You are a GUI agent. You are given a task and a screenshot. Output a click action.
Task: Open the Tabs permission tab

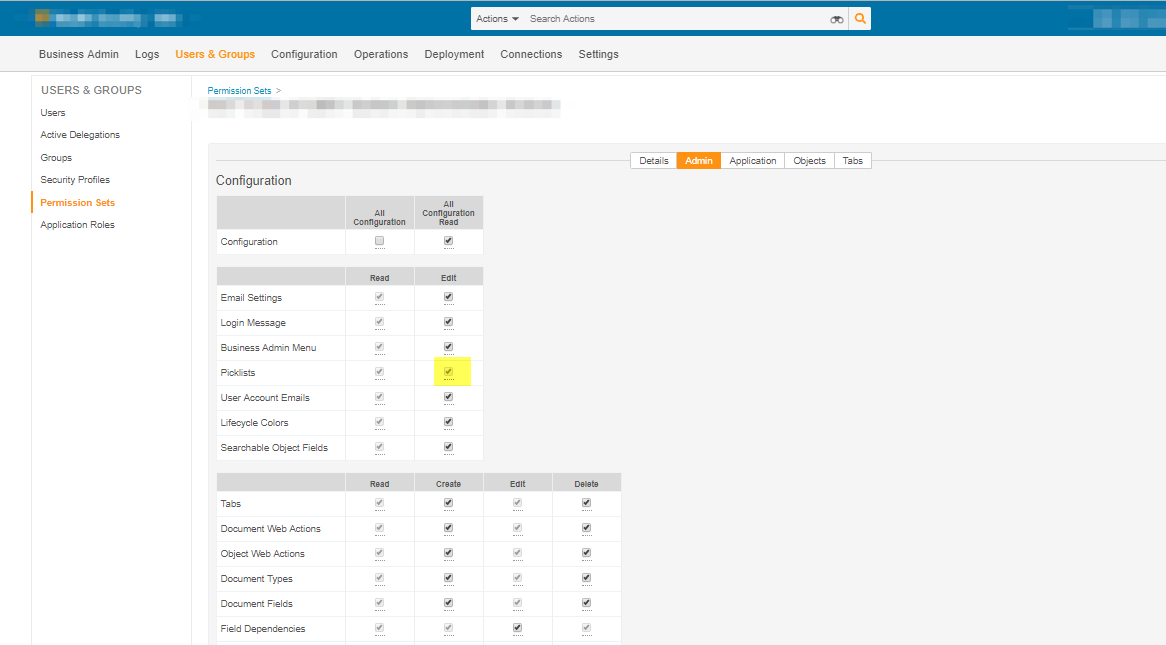click(x=852, y=161)
